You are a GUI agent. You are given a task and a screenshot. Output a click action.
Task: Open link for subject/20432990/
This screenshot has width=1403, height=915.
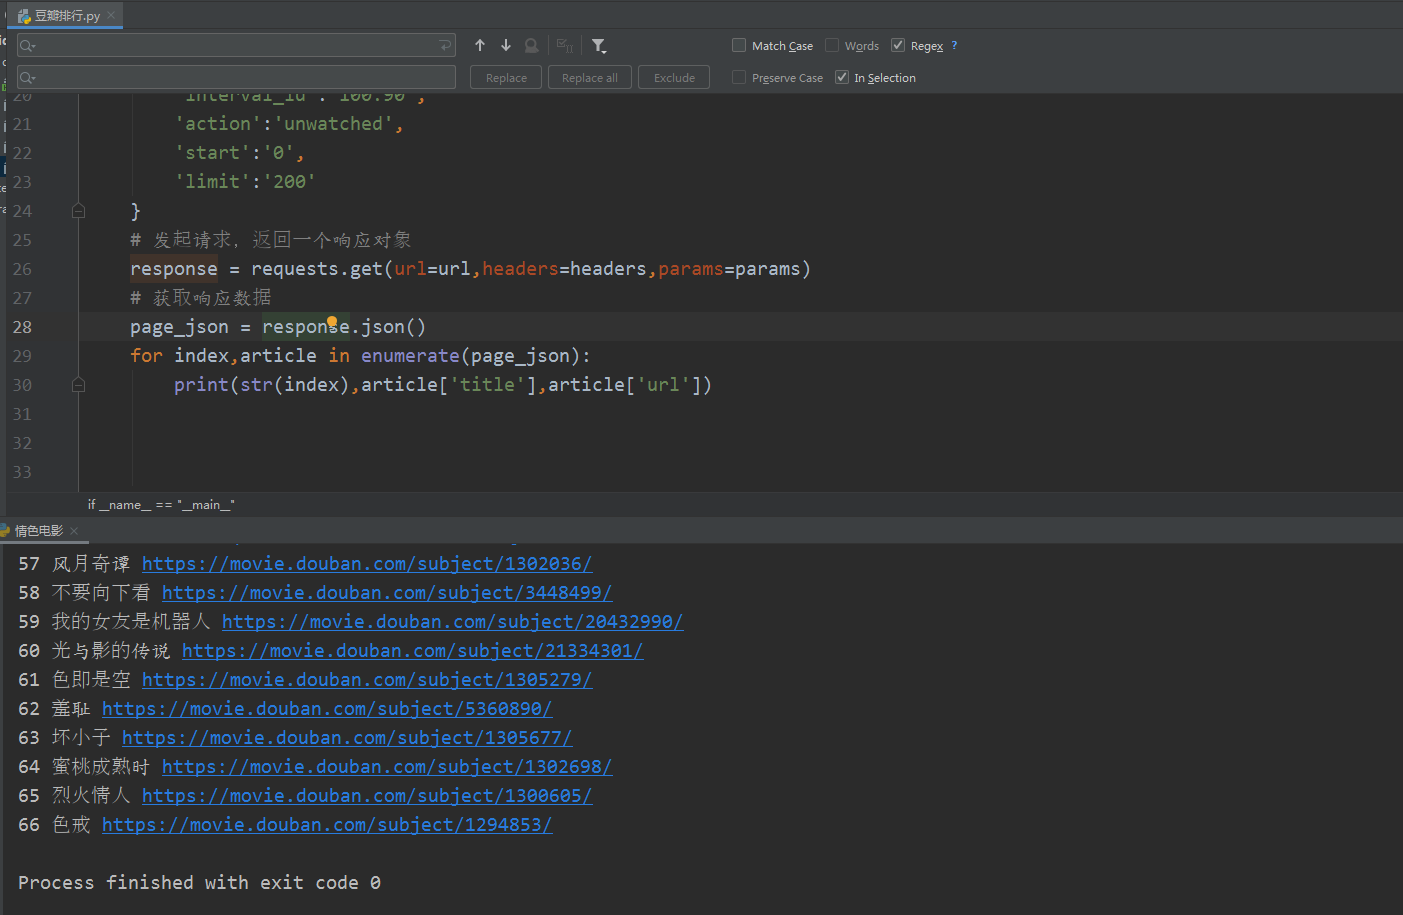tap(452, 622)
